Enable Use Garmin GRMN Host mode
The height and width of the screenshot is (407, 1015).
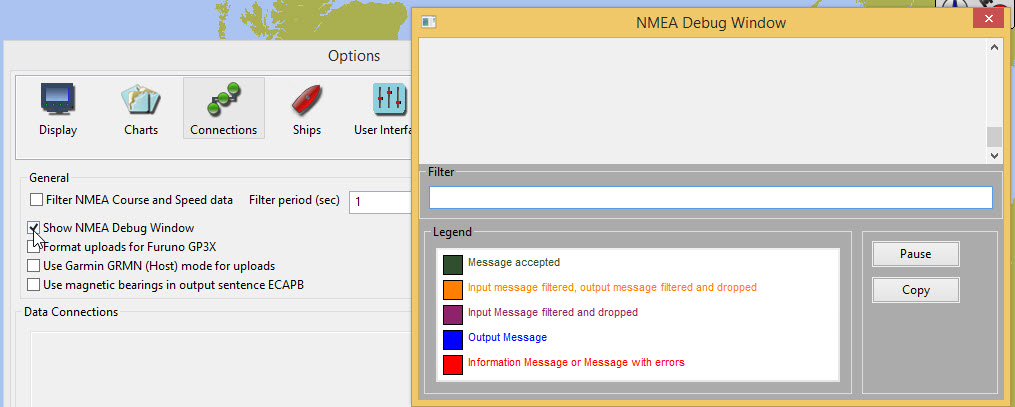[36, 266]
